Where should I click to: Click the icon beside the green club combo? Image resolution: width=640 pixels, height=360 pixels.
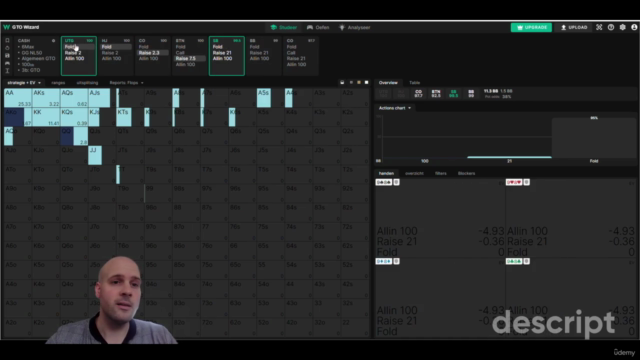527,261
